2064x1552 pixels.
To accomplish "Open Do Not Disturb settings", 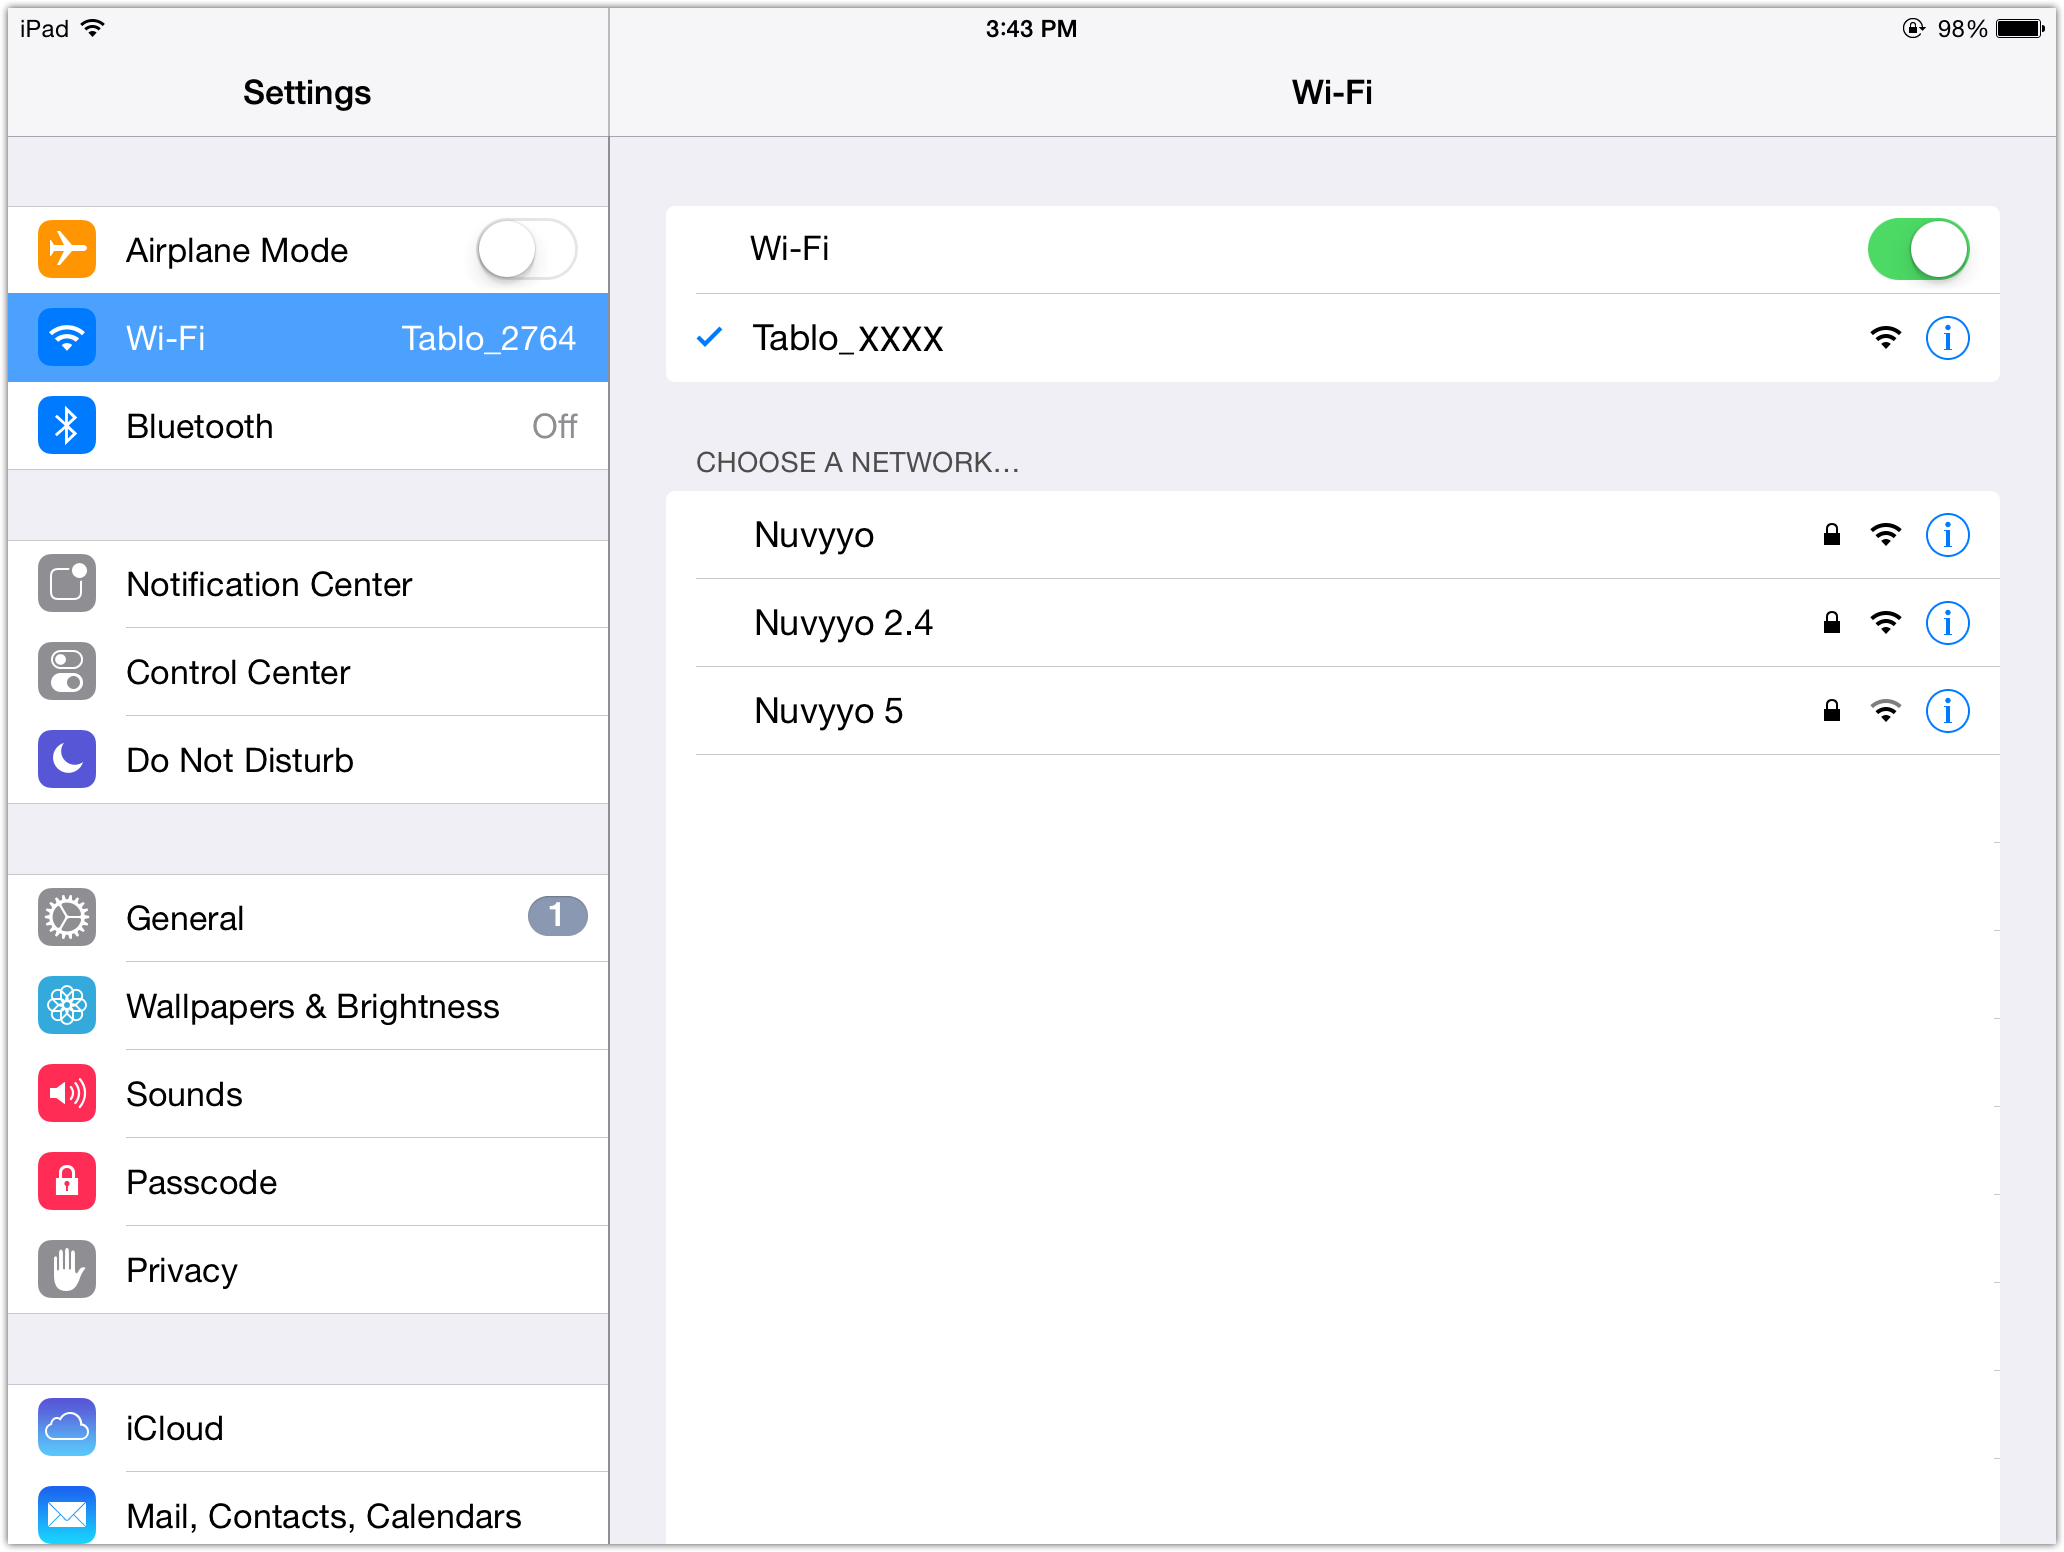I will 308,760.
